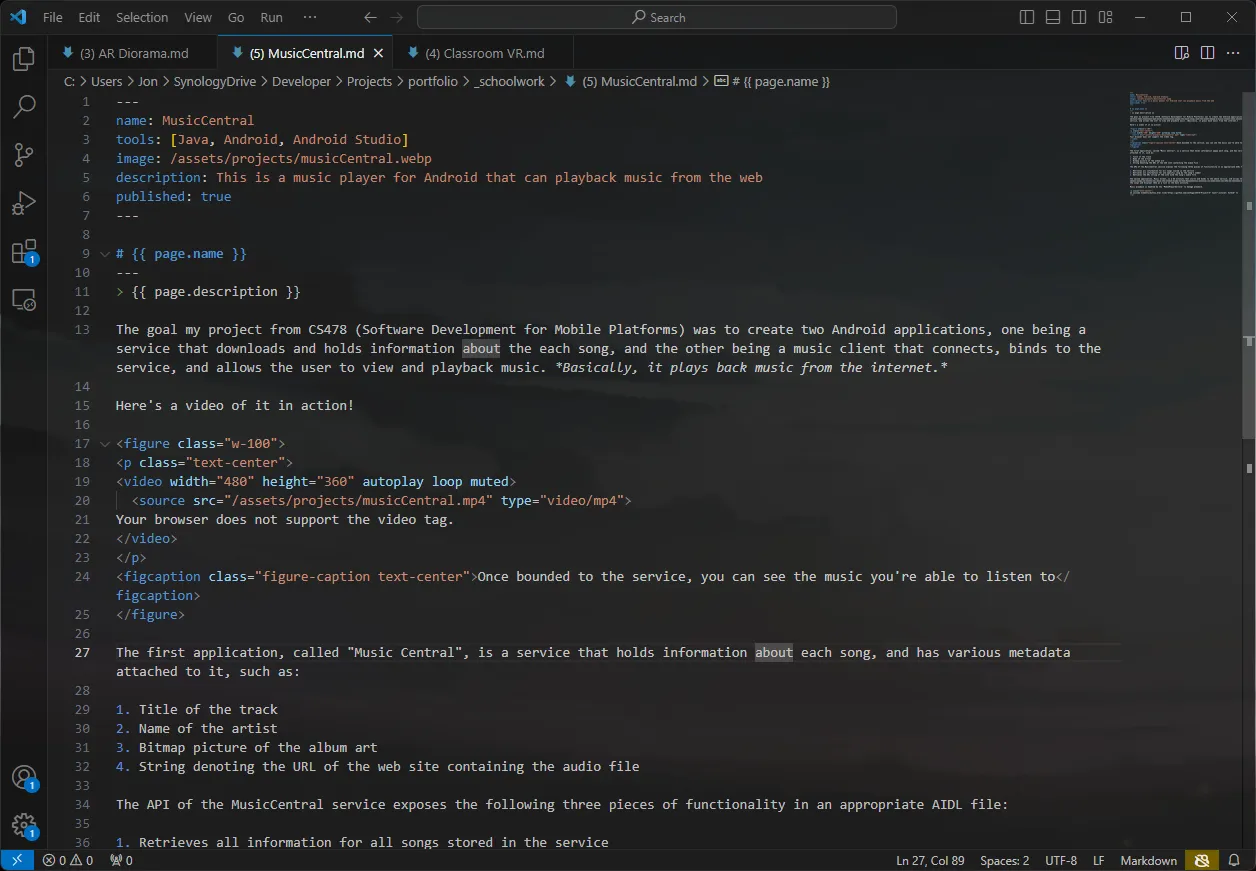Change file encoding via 'UTF-8'

coord(1061,860)
